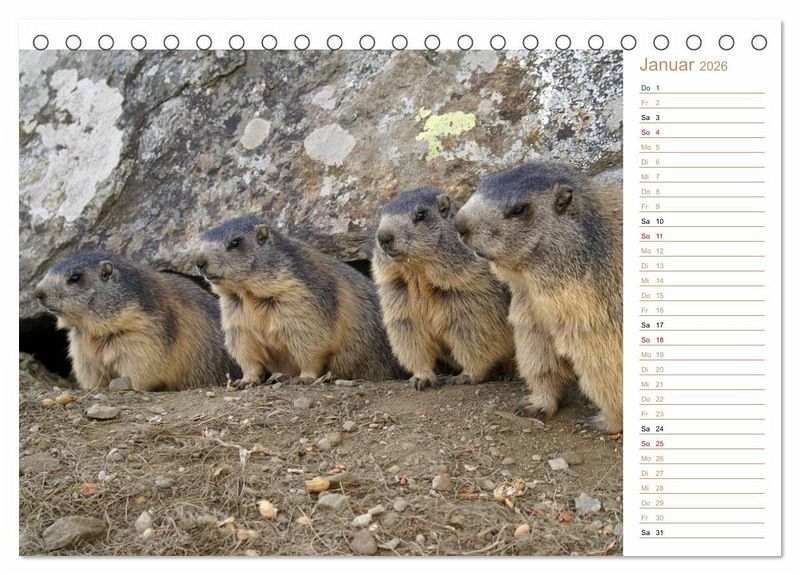800x575 pixels.
Task: Select the 'Di 20' calendar row
Action: pos(702,369)
